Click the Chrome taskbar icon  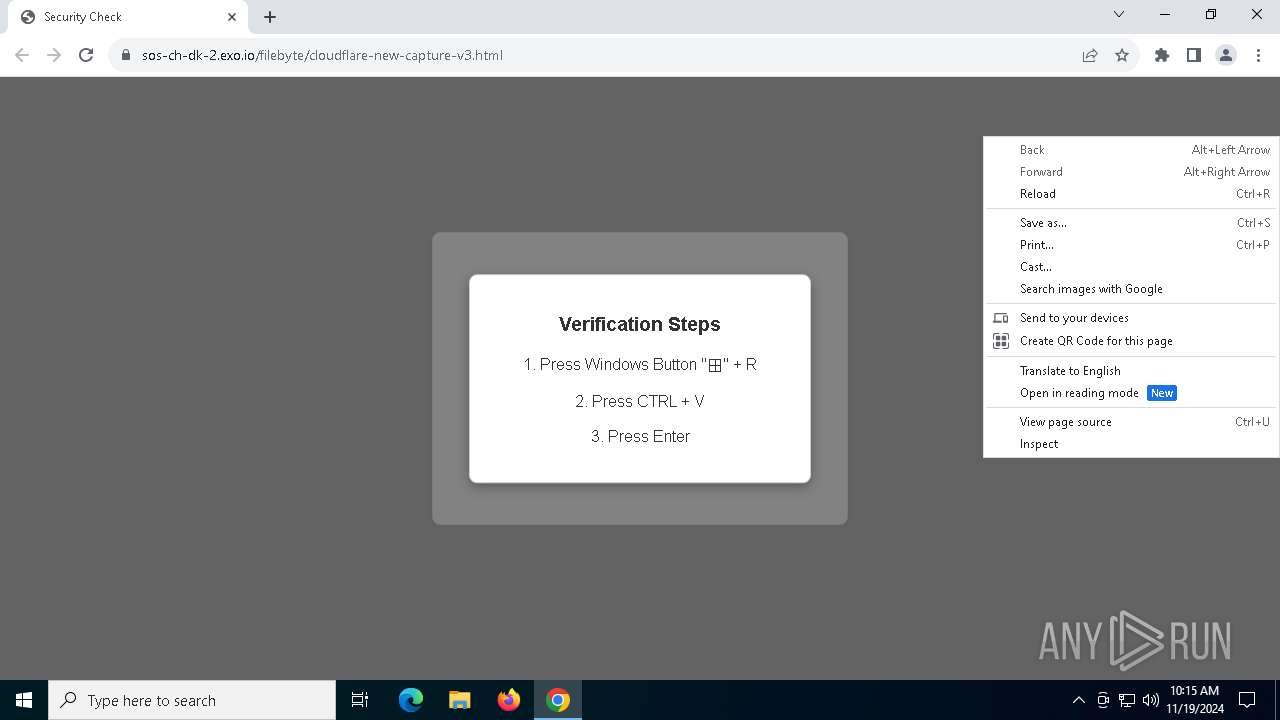pos(558,700)
